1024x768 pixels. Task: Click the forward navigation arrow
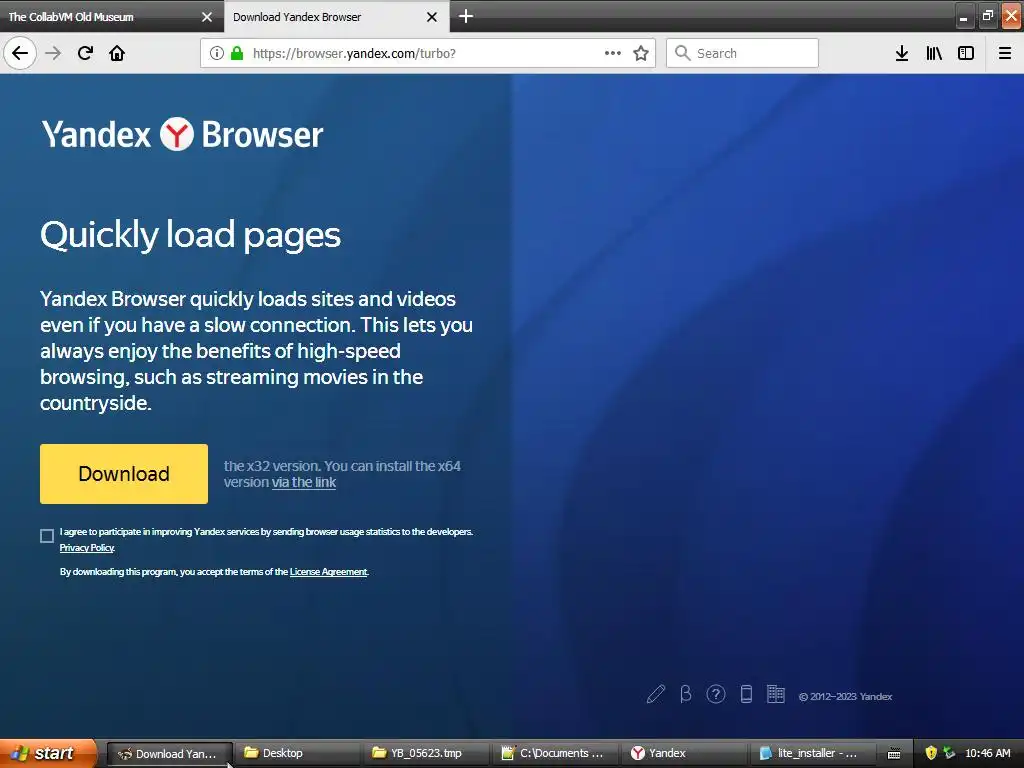[x=53, y=53]
